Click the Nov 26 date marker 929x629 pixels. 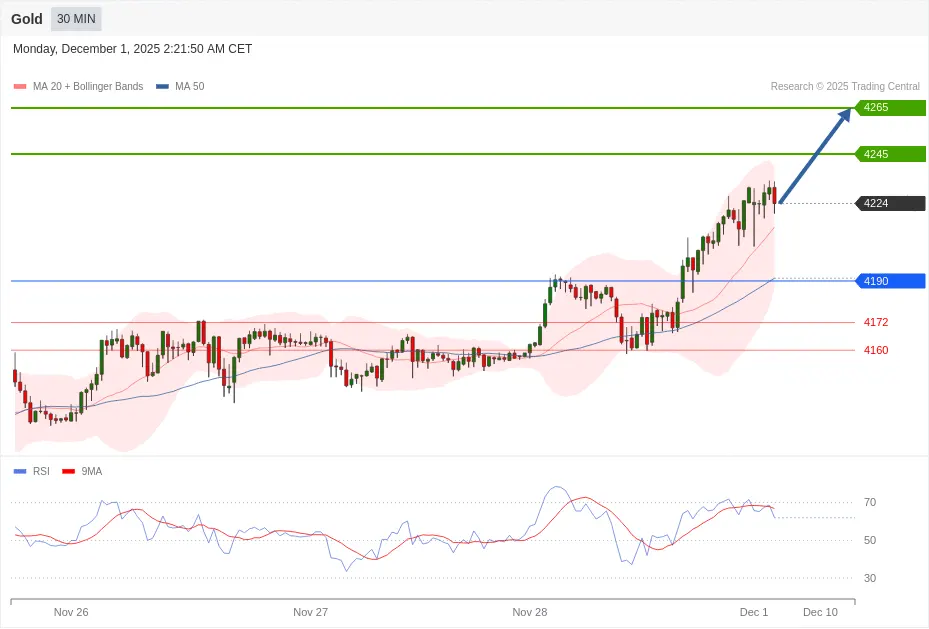point(71,612)
